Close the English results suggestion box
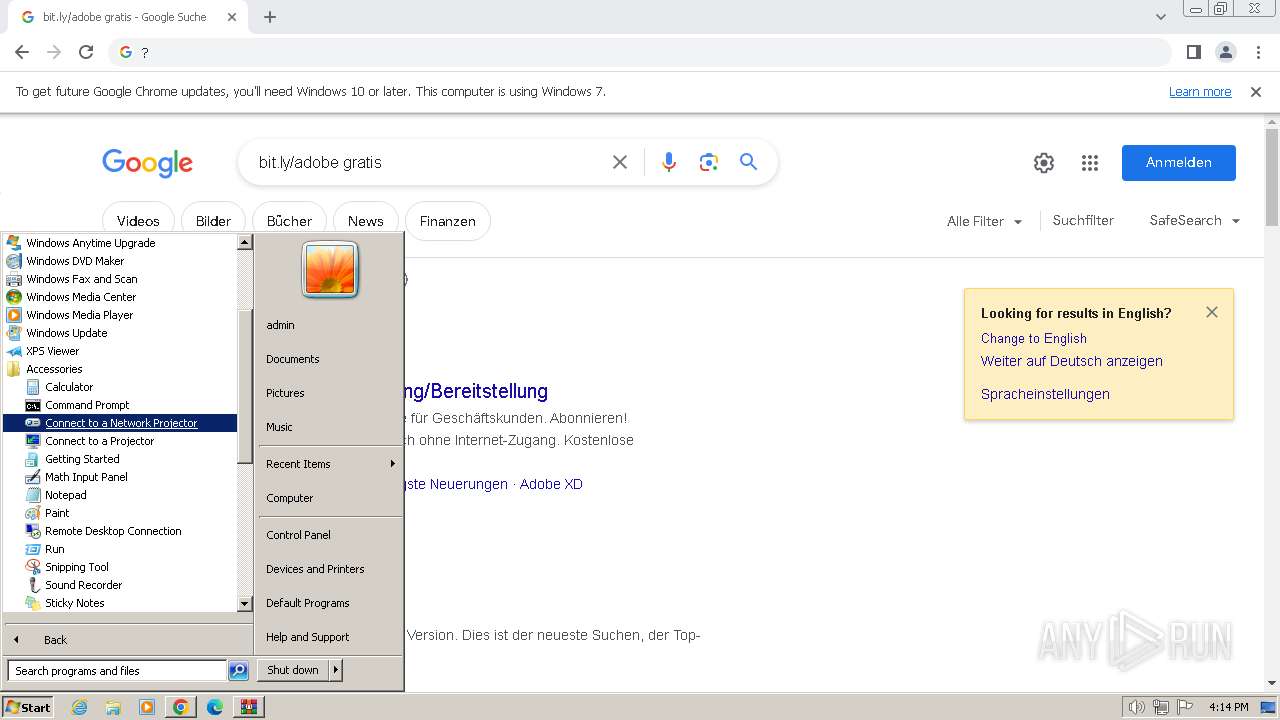 pos(1212,312)
